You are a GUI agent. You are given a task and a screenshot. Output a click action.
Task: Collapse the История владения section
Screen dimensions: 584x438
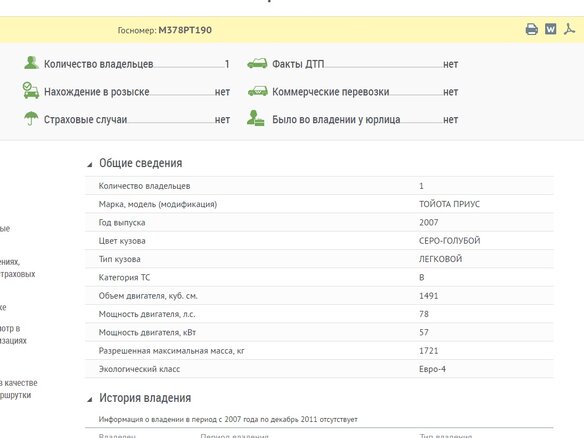[89, 400]
